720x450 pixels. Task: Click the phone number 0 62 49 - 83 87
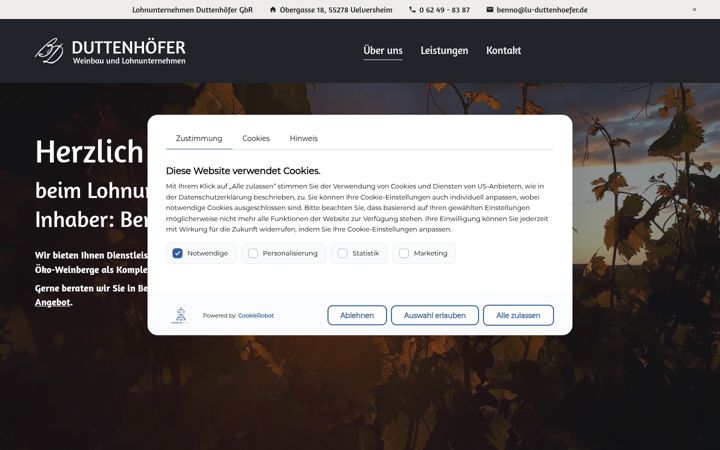tap(444, 10)
